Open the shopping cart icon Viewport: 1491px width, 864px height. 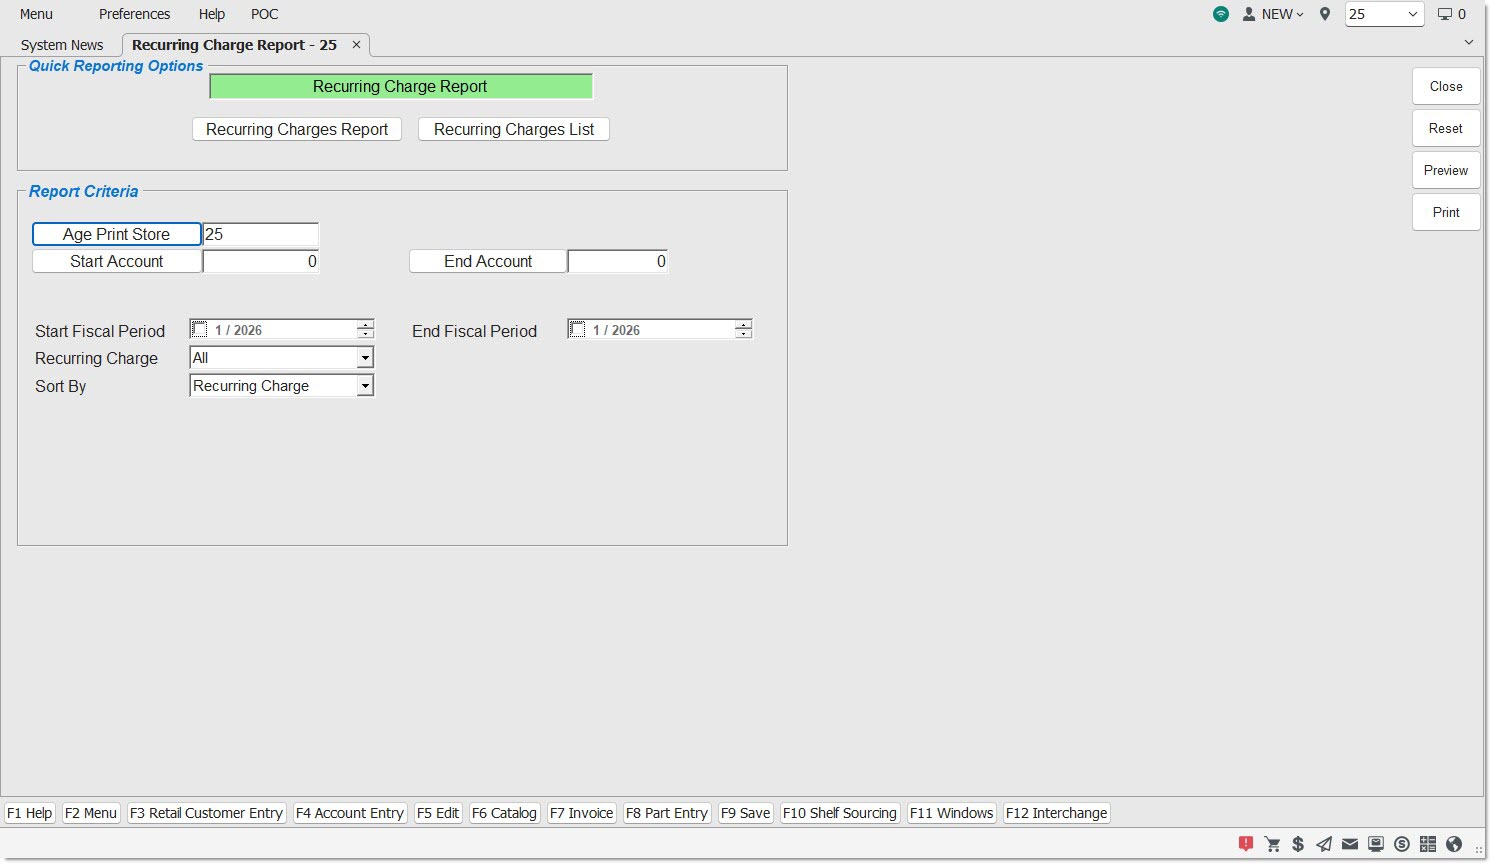click(1272, 844)
